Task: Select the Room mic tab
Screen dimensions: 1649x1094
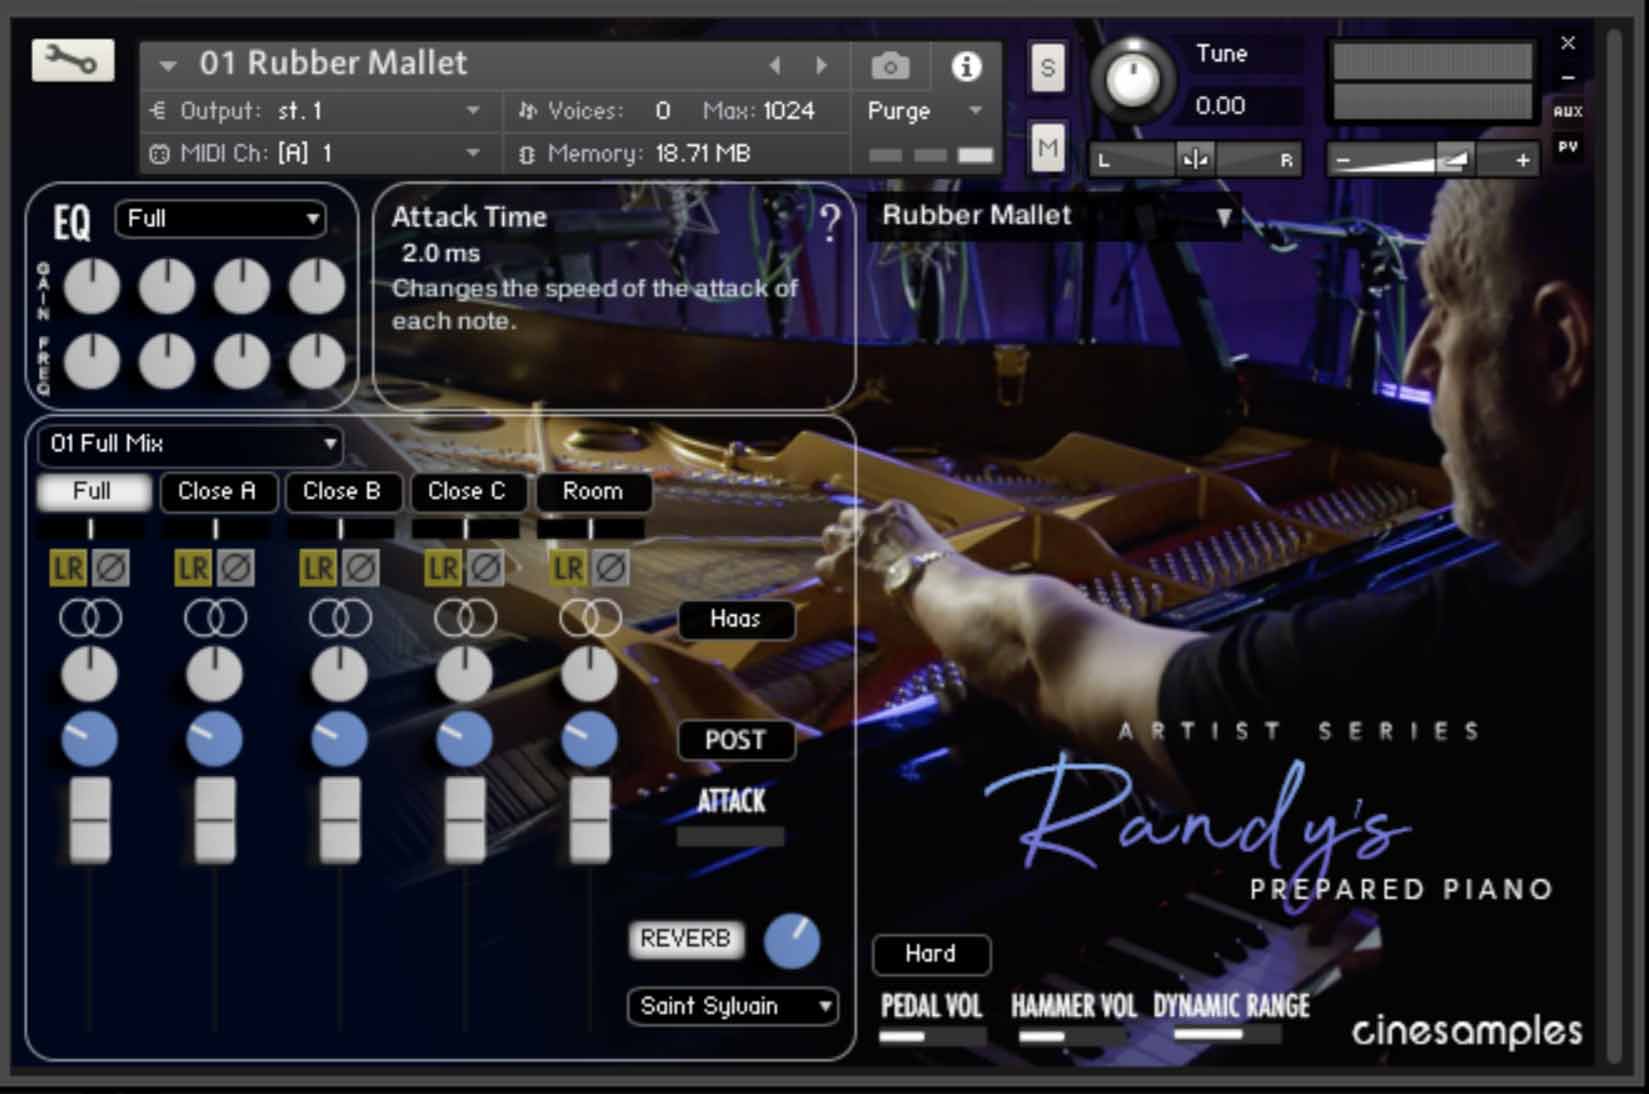Action: 593,492
